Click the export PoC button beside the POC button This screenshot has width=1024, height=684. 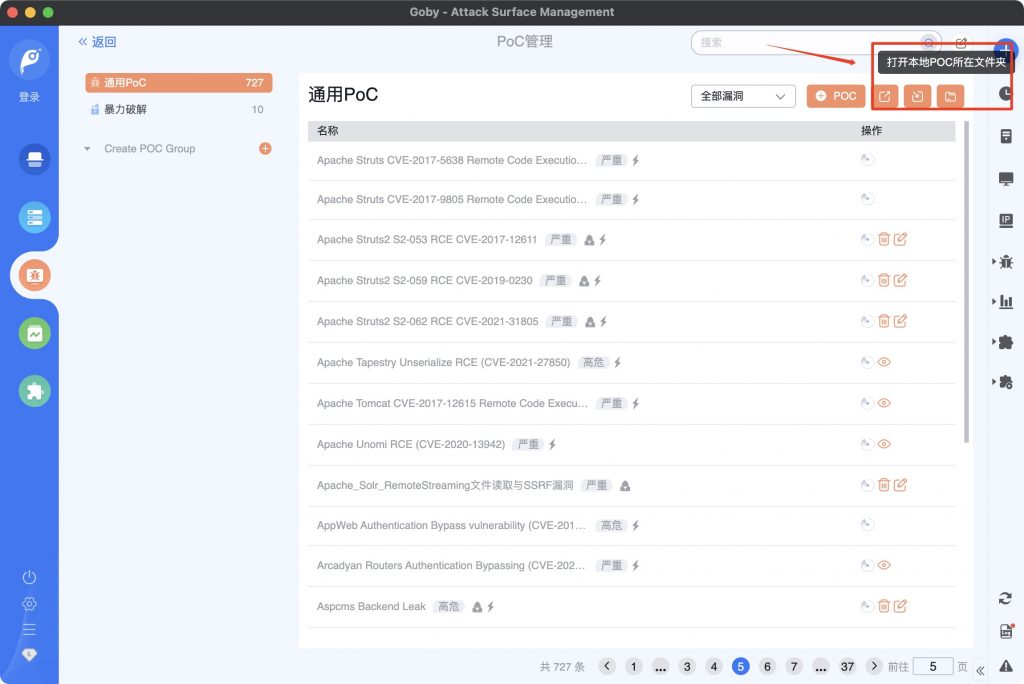[x=884, y=96]
